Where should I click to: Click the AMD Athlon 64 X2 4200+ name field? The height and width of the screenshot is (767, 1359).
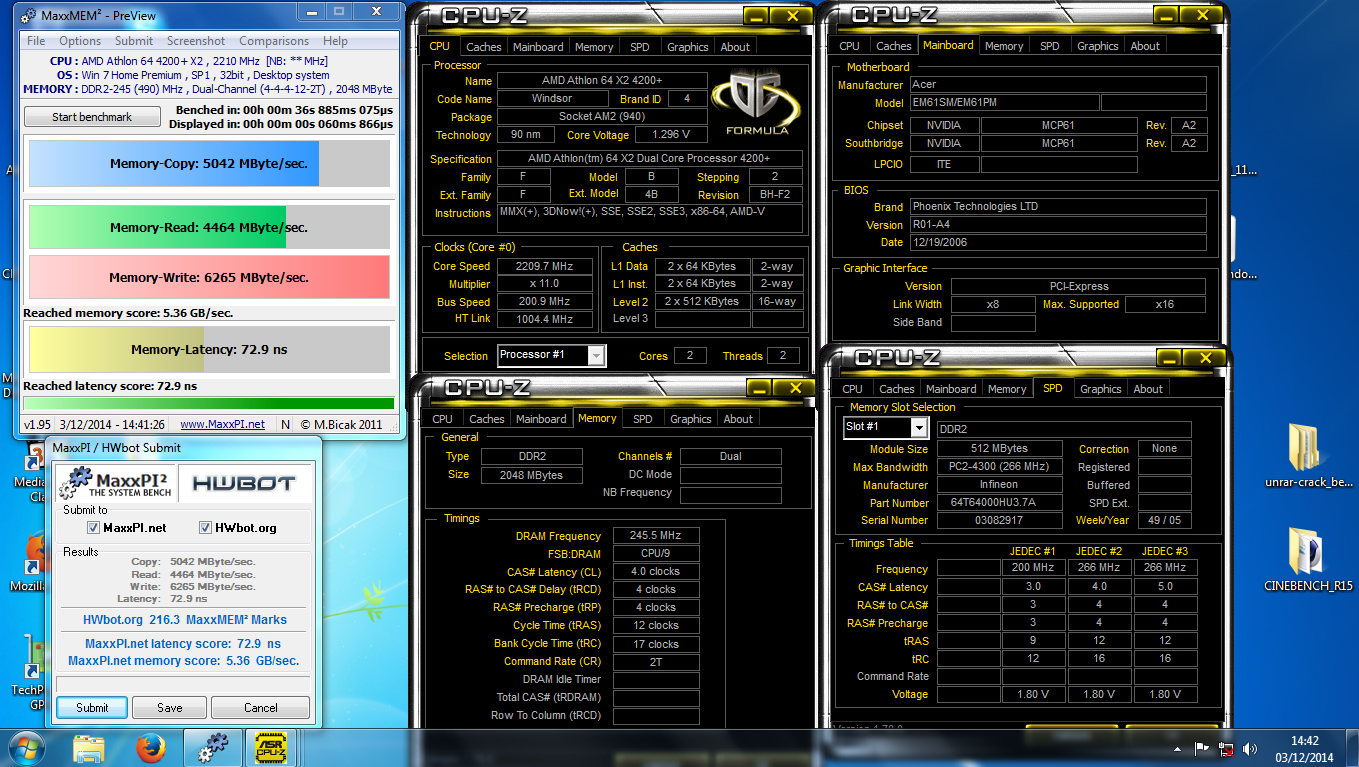click(x=602, y=81)
